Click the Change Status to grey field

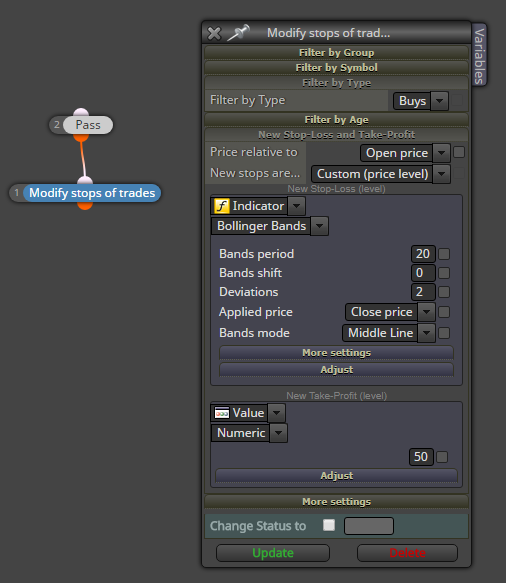point(369,526)
